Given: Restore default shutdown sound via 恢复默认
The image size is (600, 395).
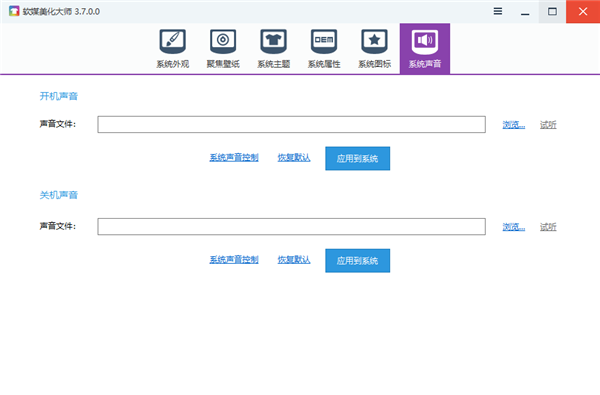Looking at the screenshot, I should [x=294, y=260].
